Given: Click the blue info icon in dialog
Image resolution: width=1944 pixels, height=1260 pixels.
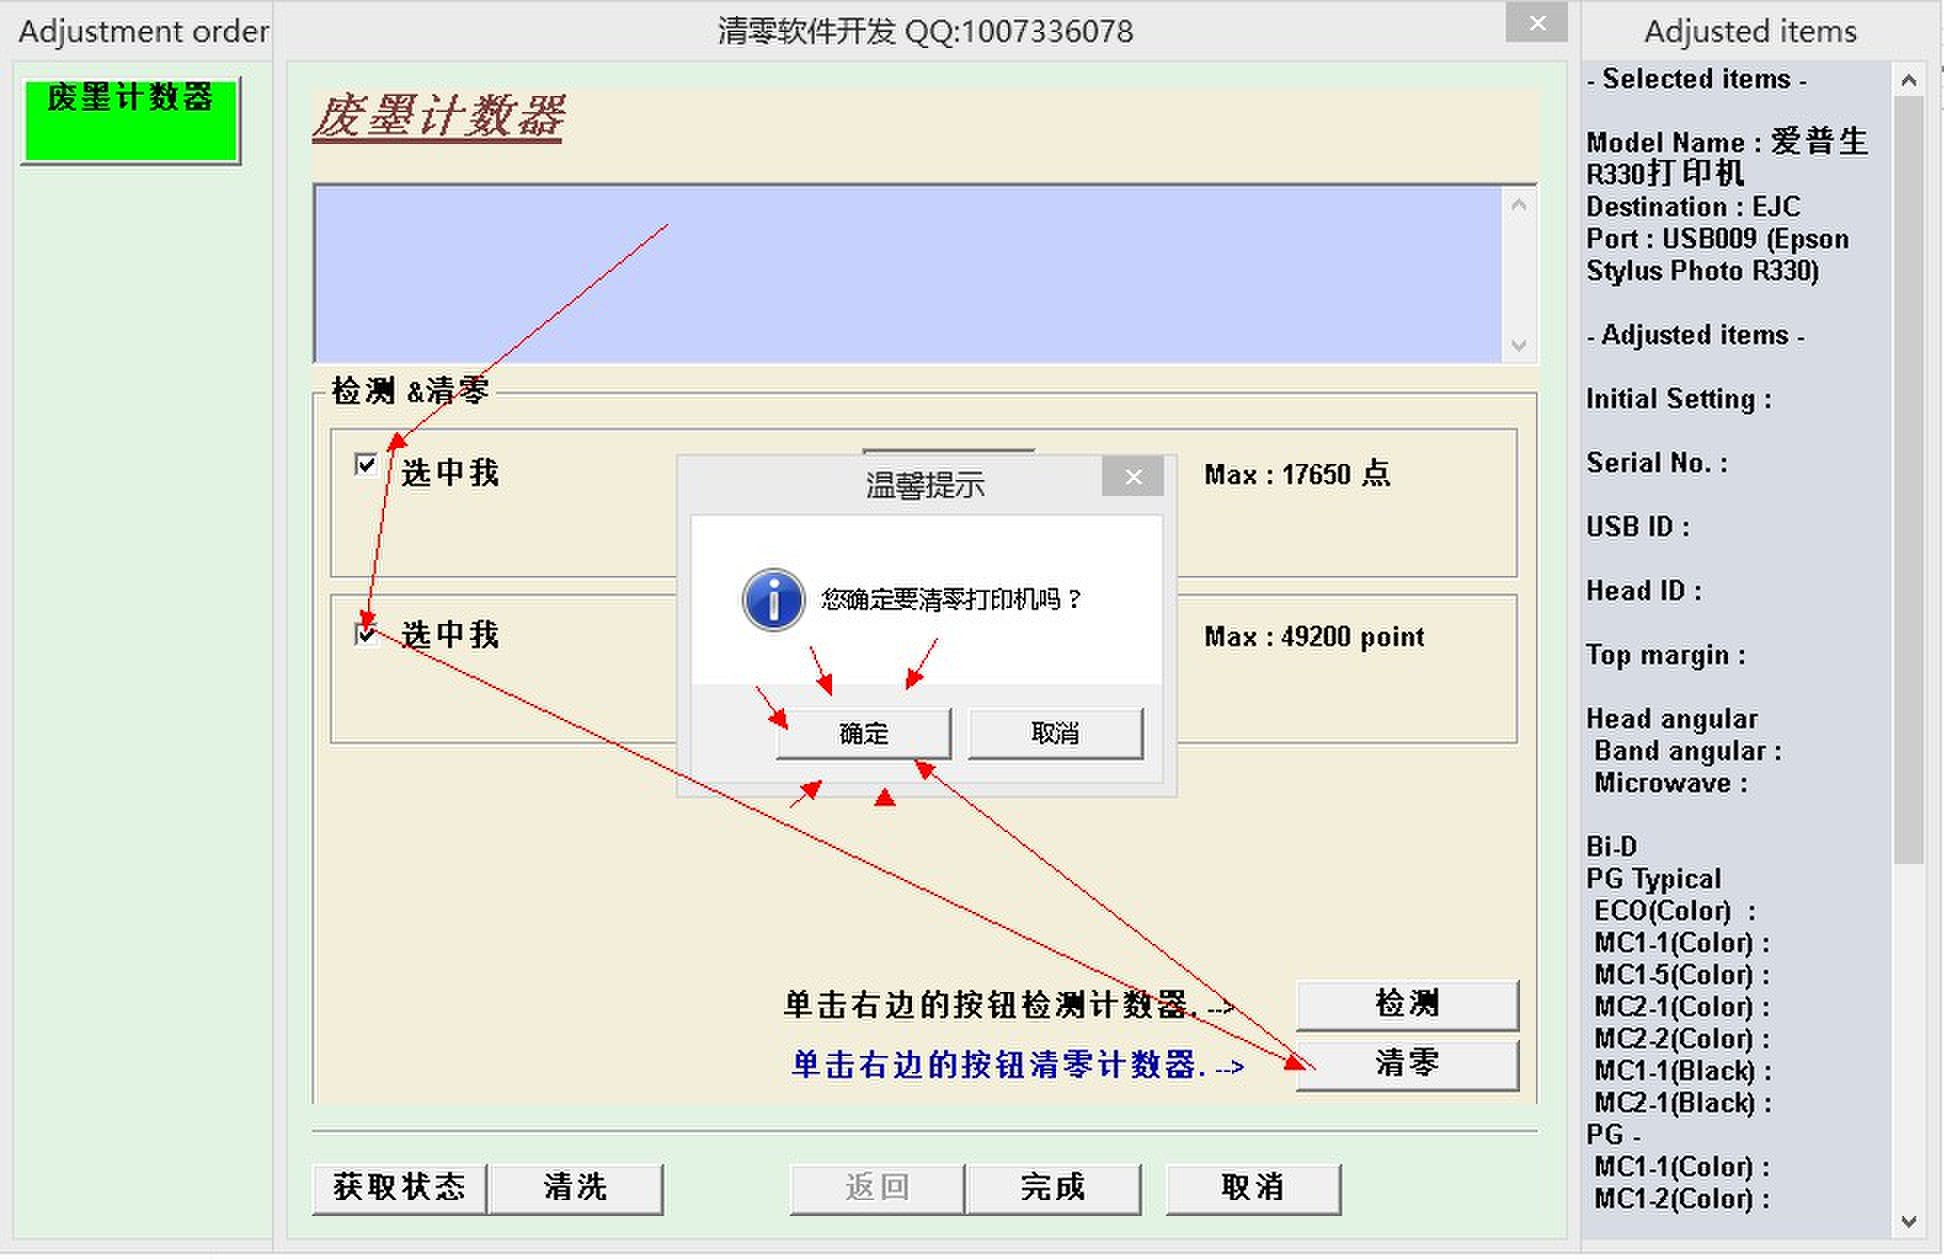Looking at the screenshot, I should [x=772, y=600].
